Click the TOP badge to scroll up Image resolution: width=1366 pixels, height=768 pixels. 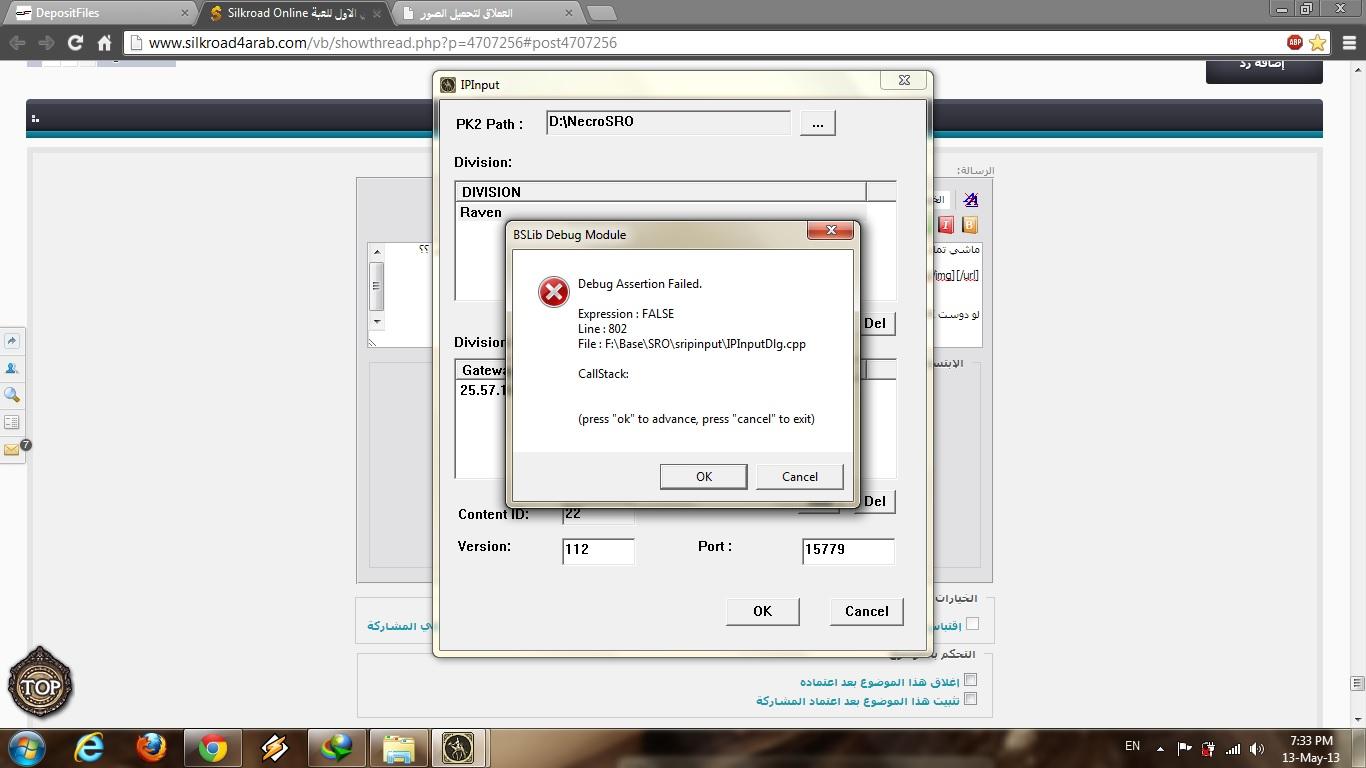pyautogui.click(x=40, y=684)
